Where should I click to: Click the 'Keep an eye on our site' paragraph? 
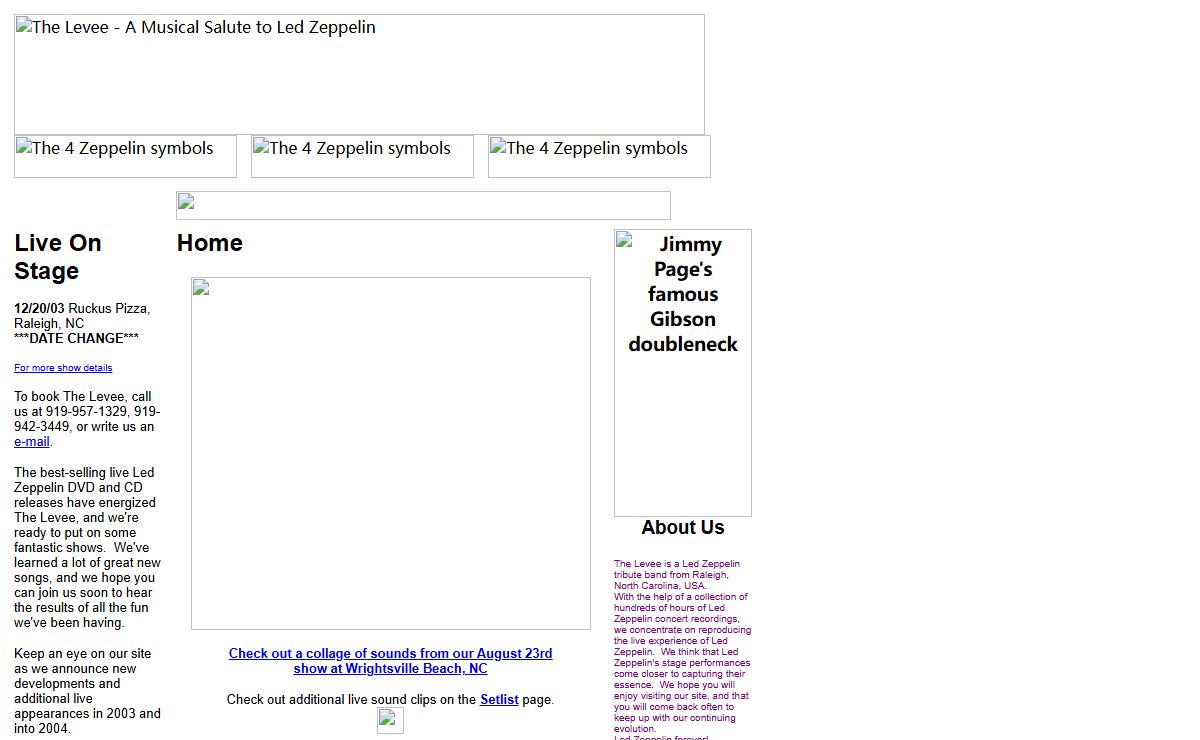pos(87,691)
